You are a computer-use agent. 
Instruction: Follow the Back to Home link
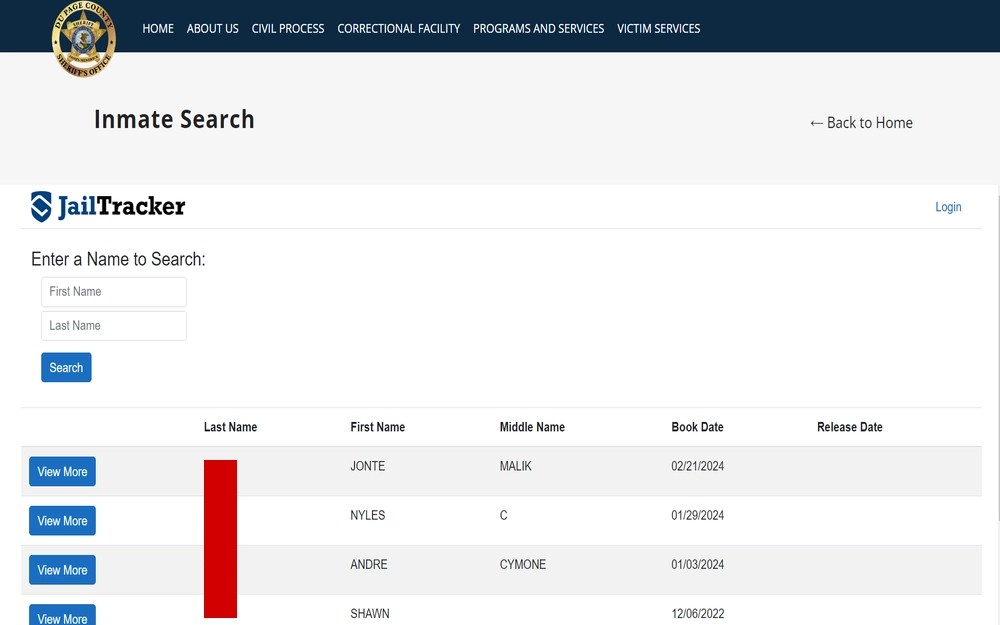click(868, 122)
